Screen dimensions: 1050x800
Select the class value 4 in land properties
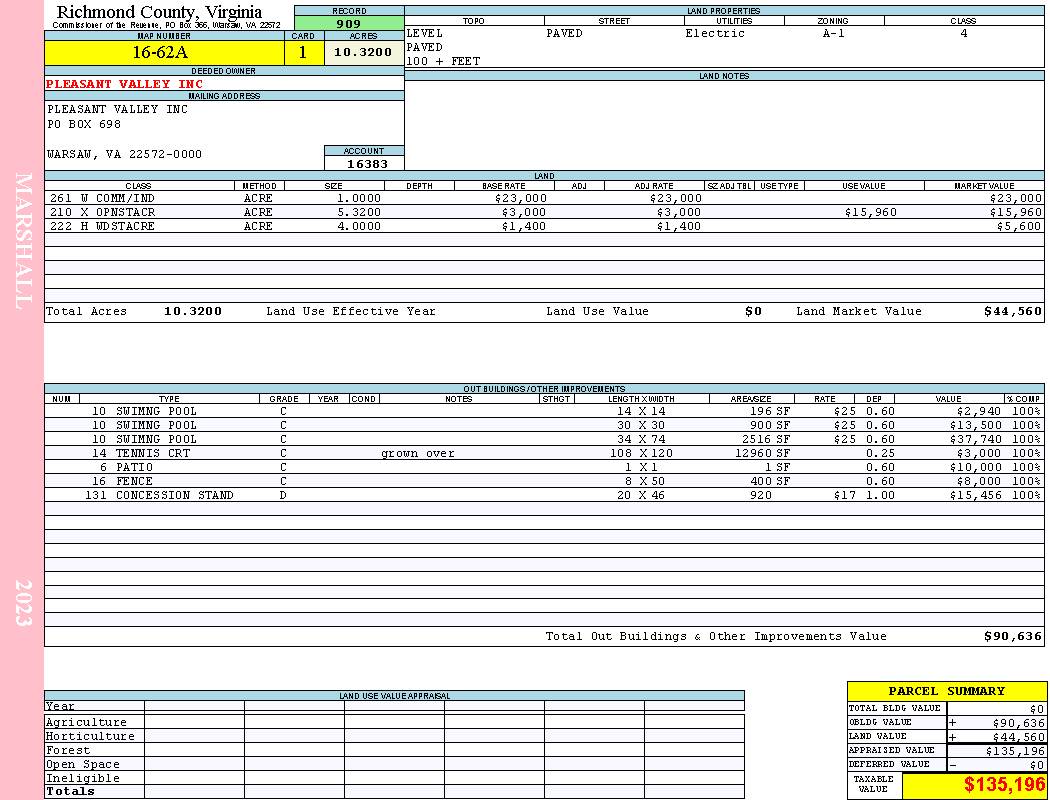[964, 33]
